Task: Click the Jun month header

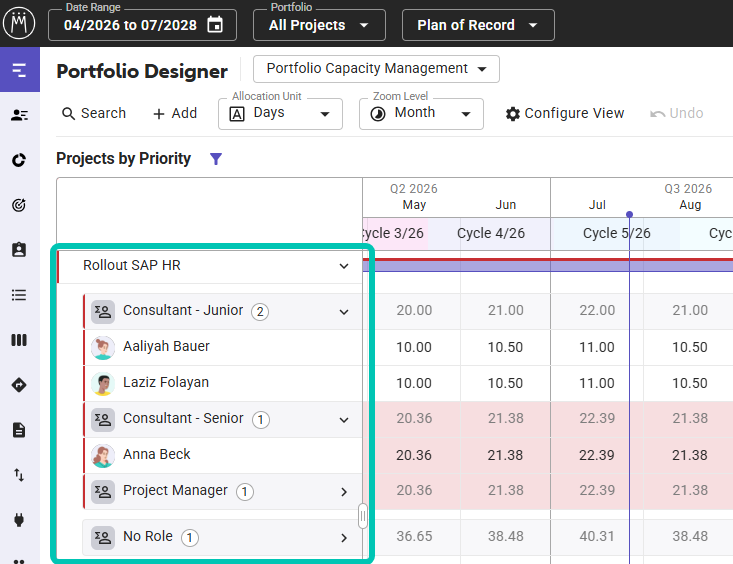Action: click(505, 205)
